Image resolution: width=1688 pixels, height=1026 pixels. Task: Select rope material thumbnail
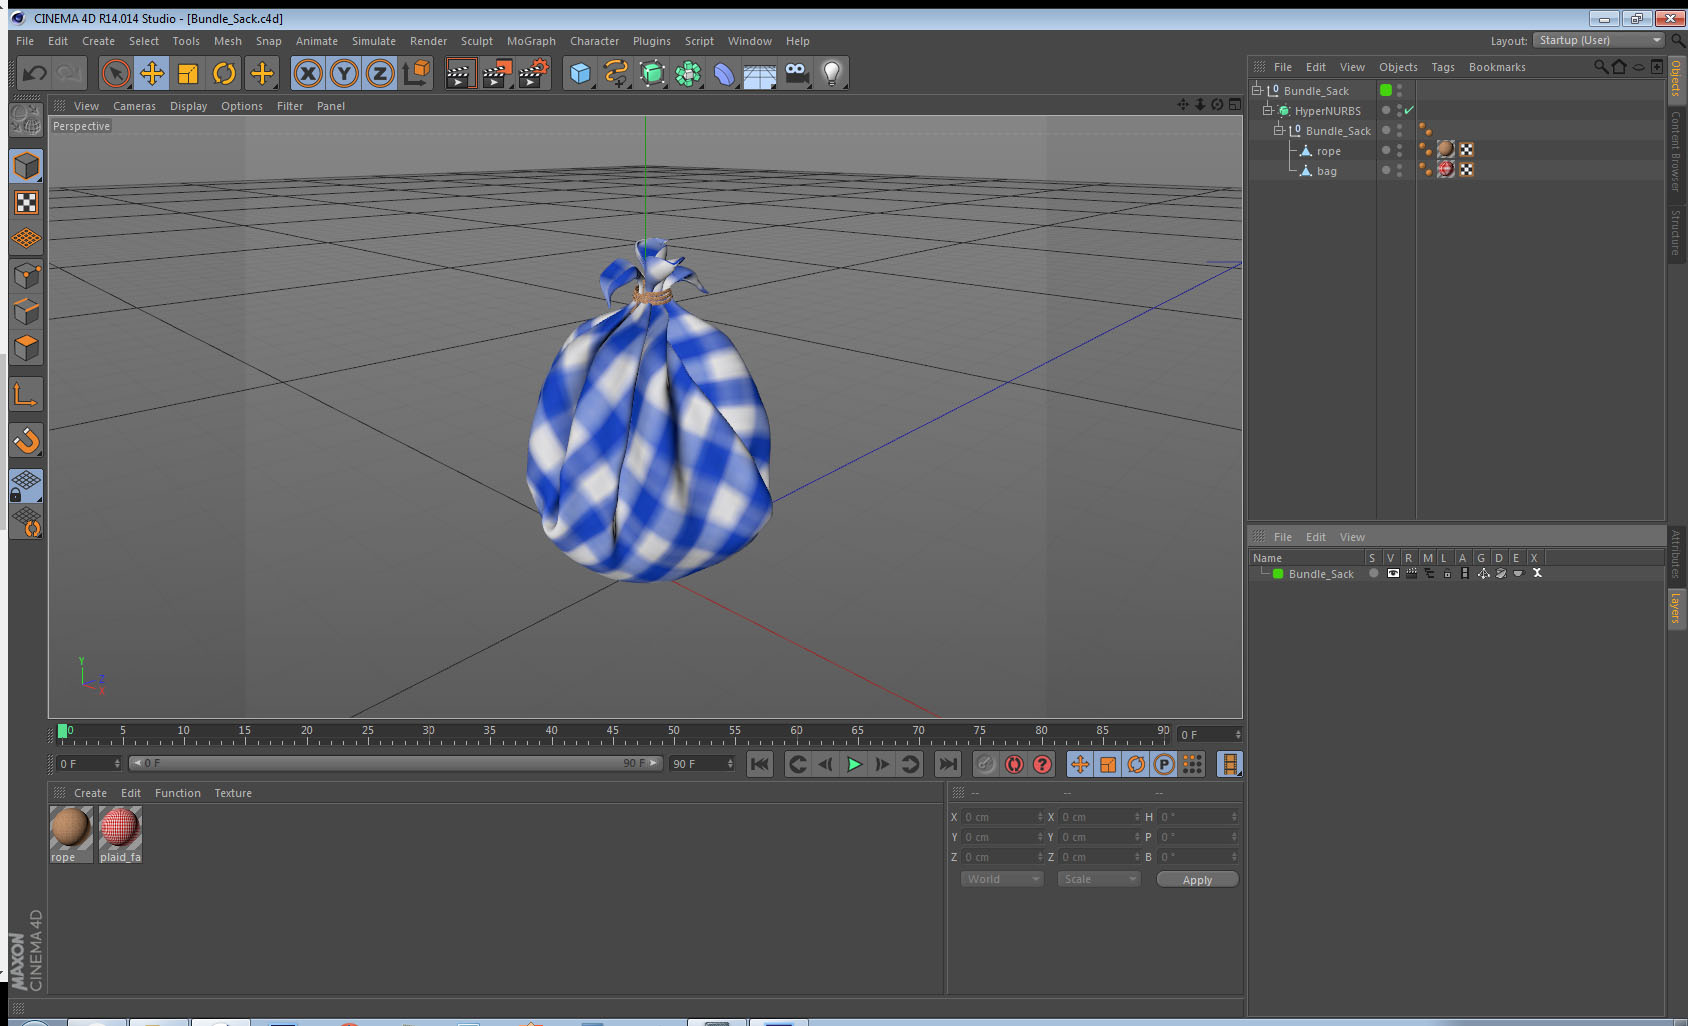click(x=70, y=828)
